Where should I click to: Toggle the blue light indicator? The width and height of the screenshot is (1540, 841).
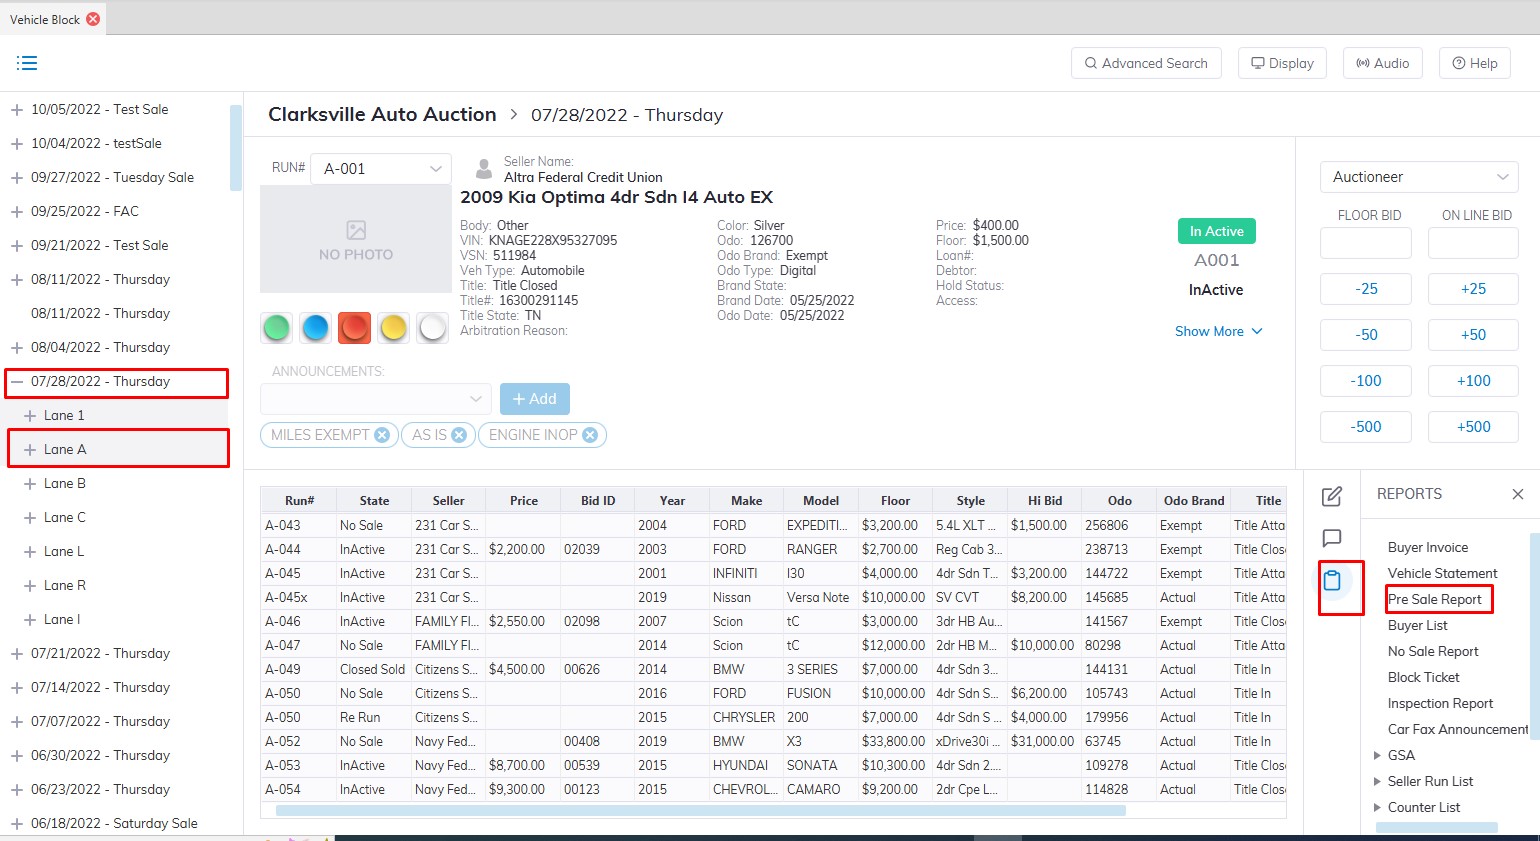click(x=316, y=327)
